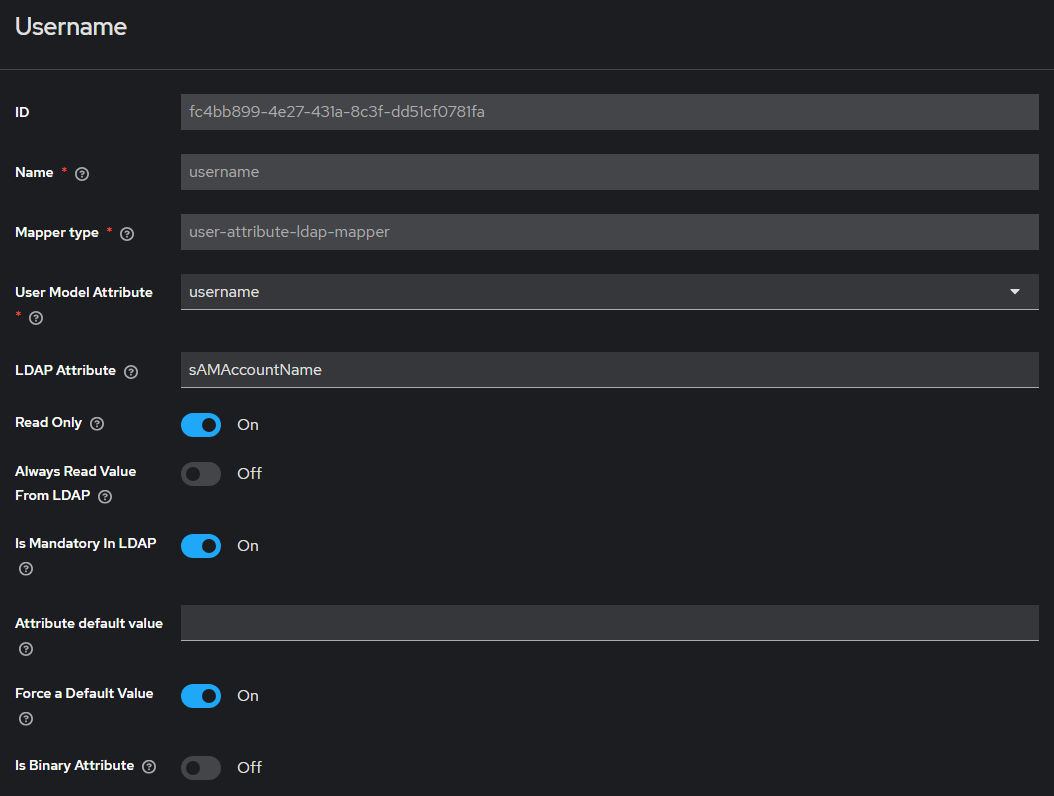The image size is (1054, 796).
Task: Open help for User Model Attribute
Action: click(36, 318)
